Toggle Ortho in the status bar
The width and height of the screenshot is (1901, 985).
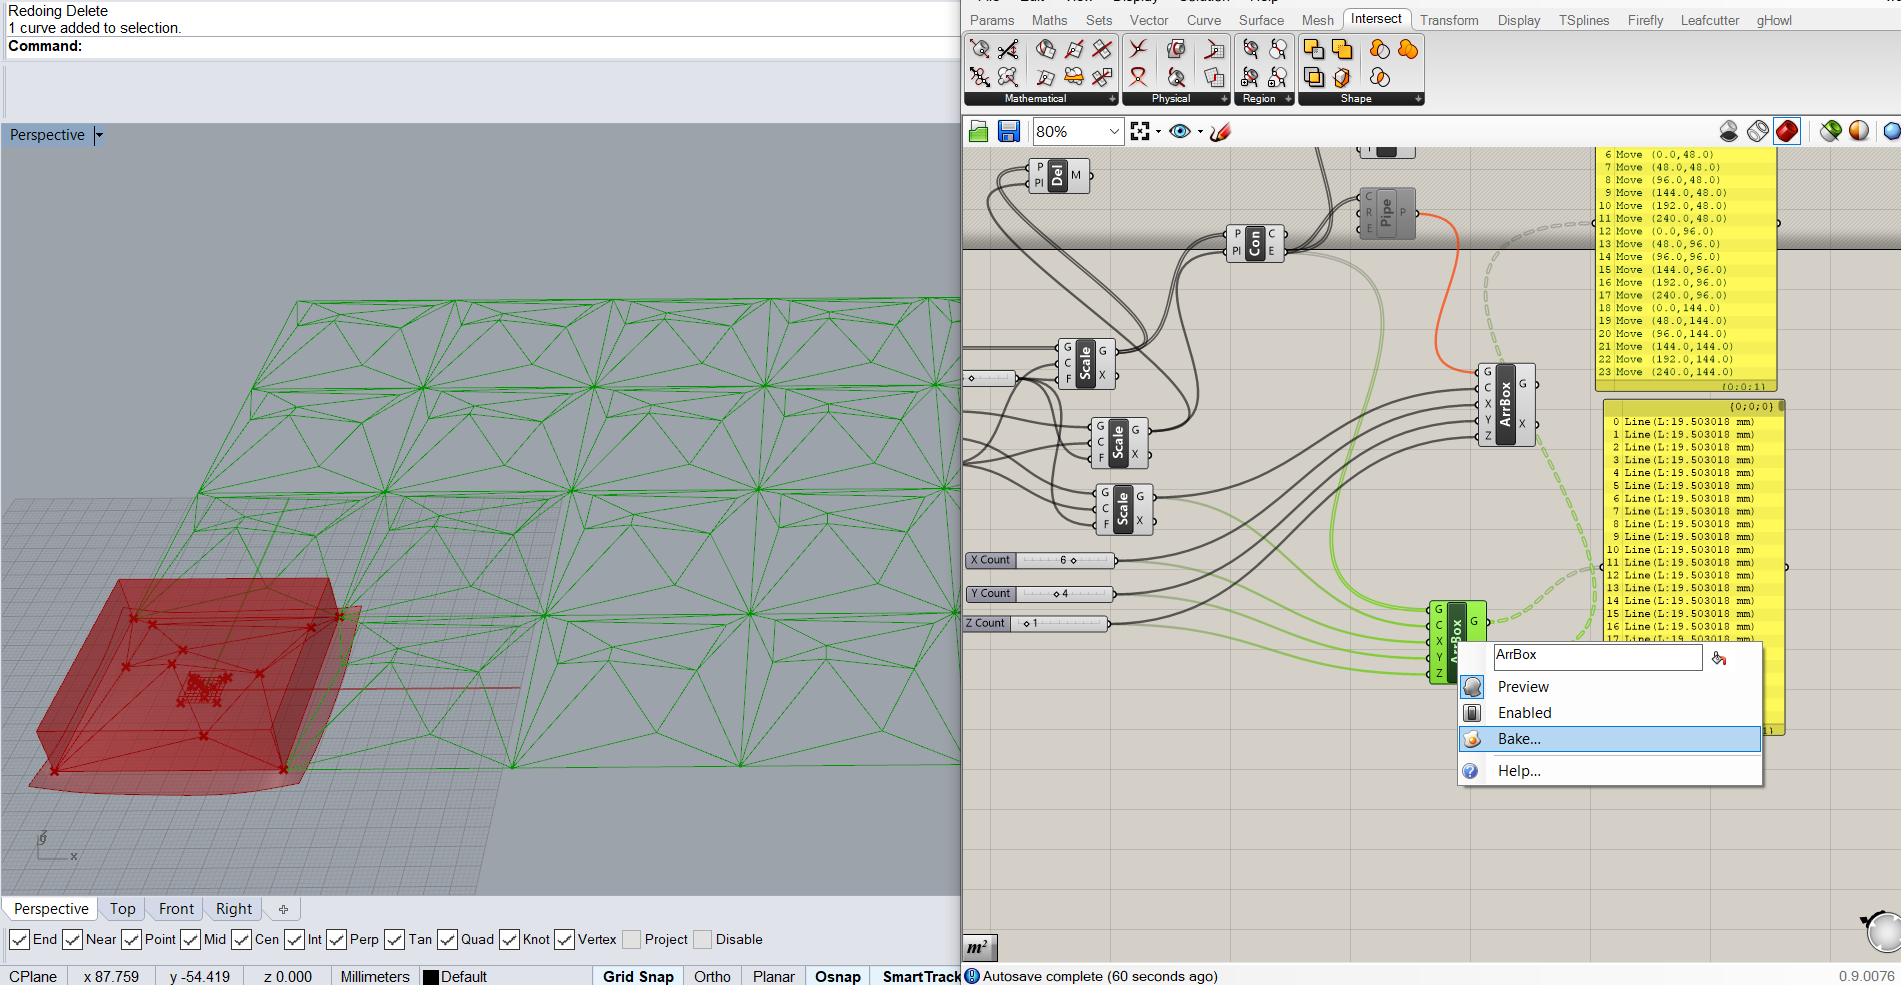(x=712, y=977)
